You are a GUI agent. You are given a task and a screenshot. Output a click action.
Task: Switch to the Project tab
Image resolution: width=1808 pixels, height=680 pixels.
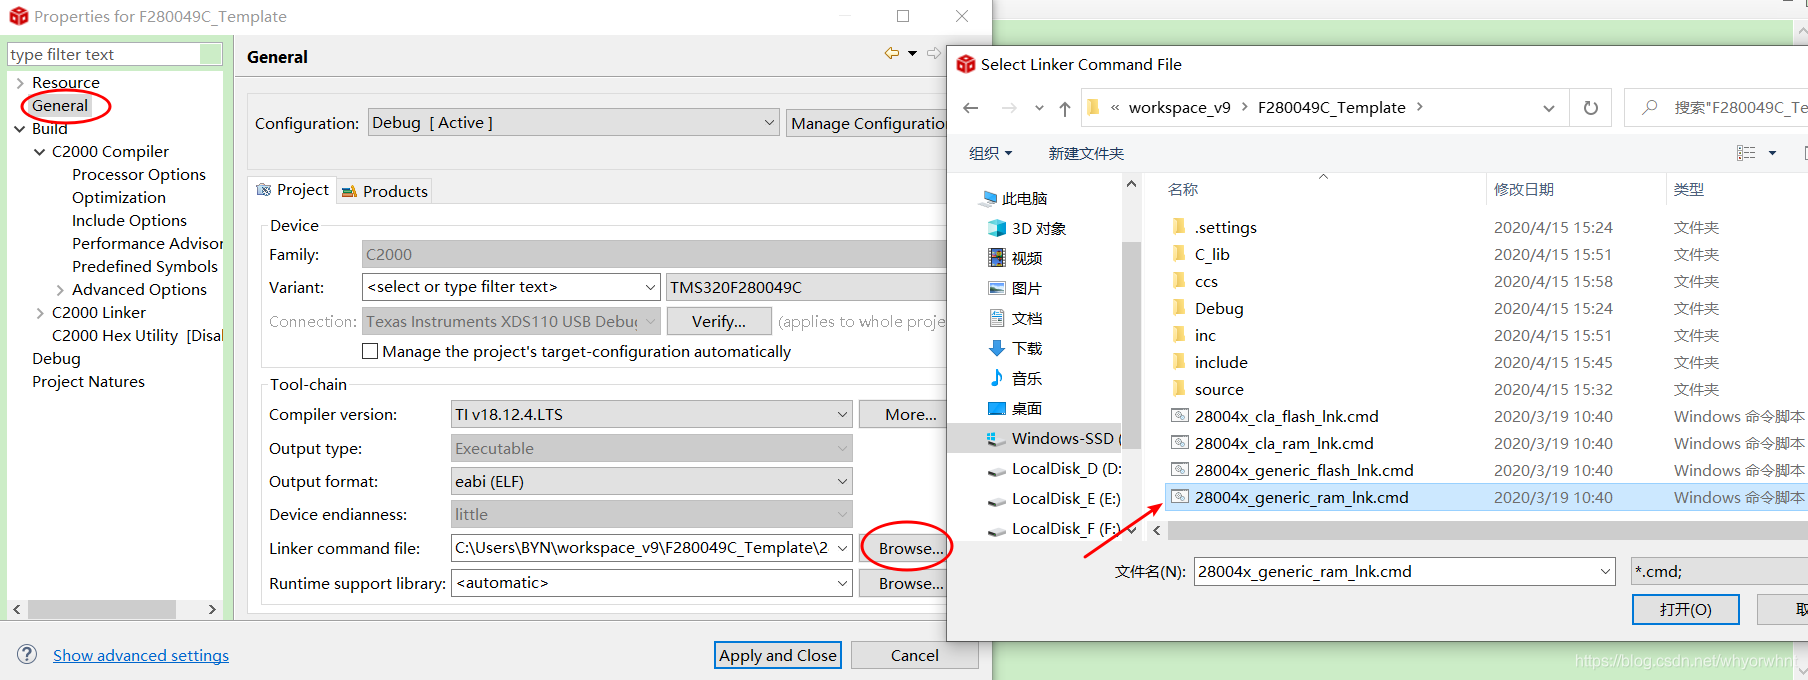point(293,190)
